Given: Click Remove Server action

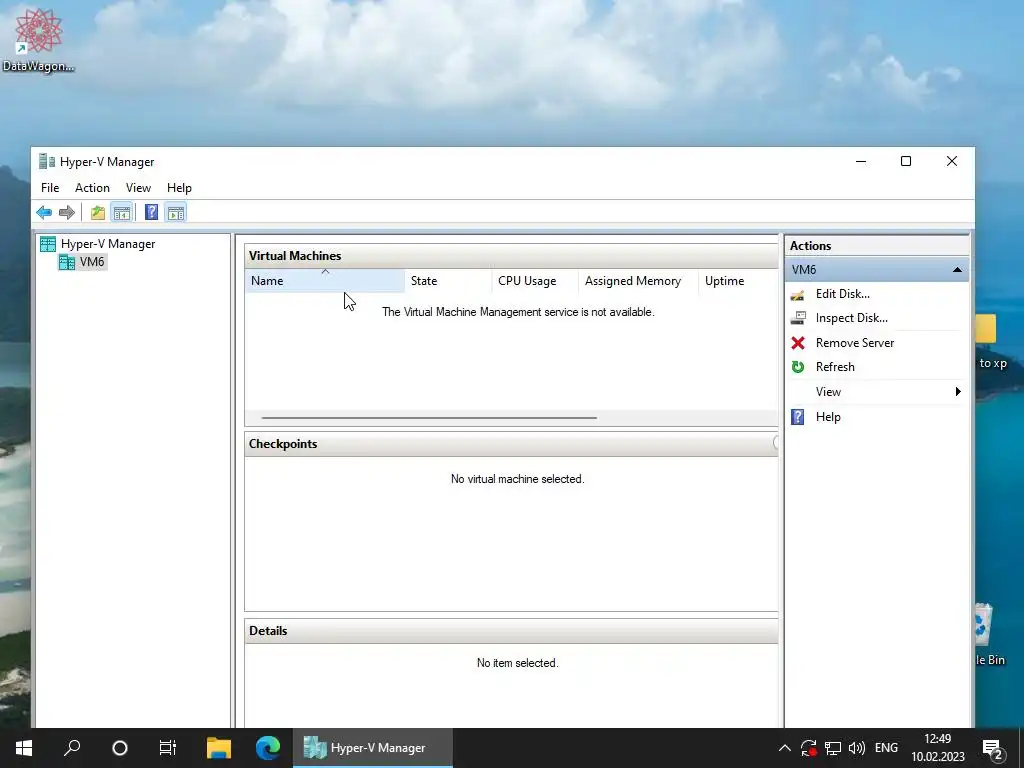Looking at the screenshot, I should pos(855,343).
